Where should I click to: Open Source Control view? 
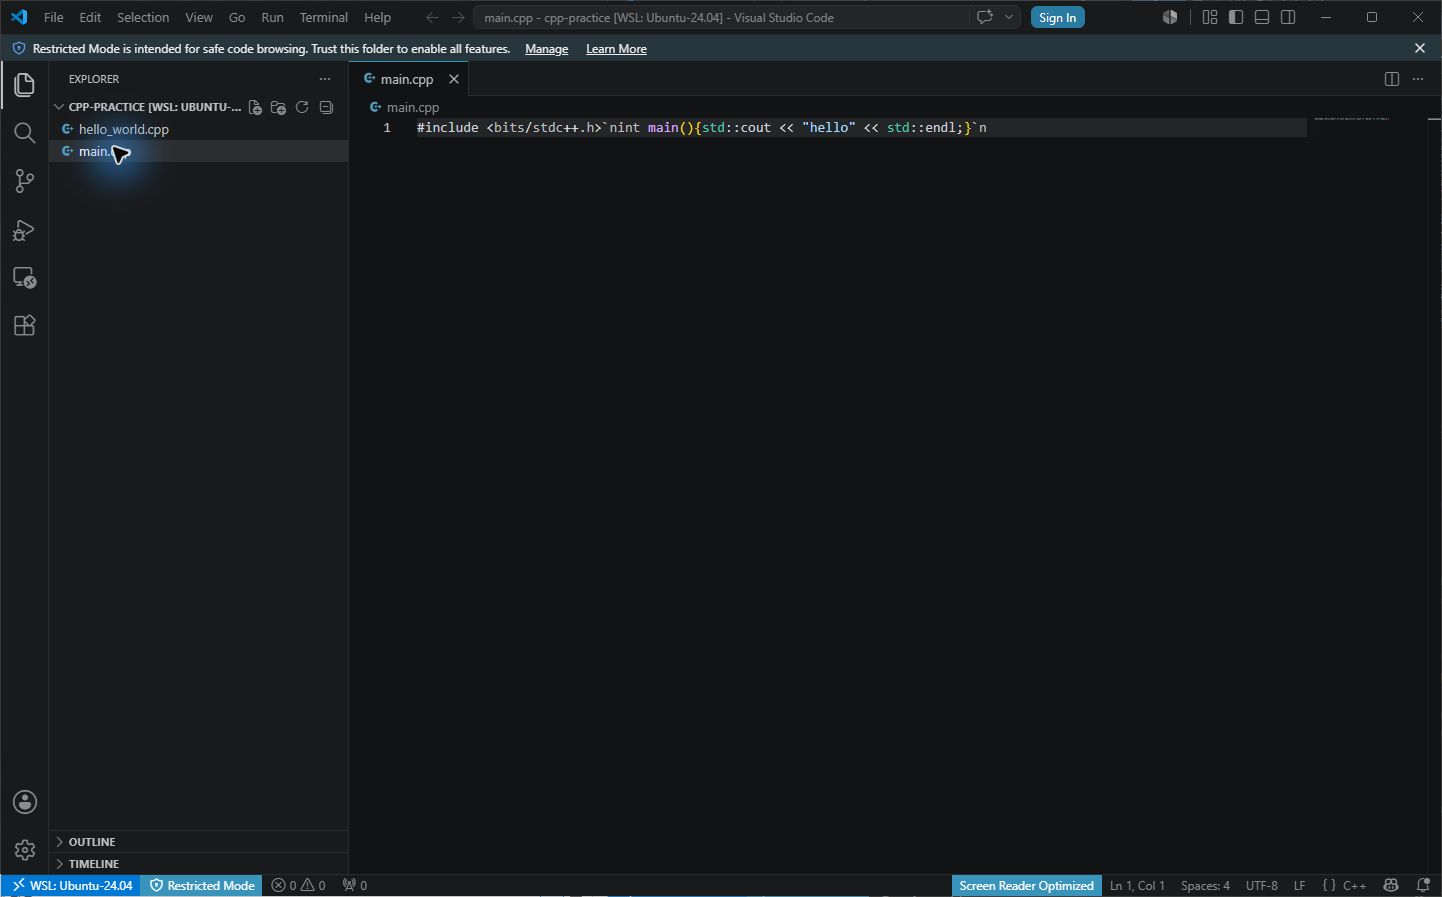tap(24, 181)
